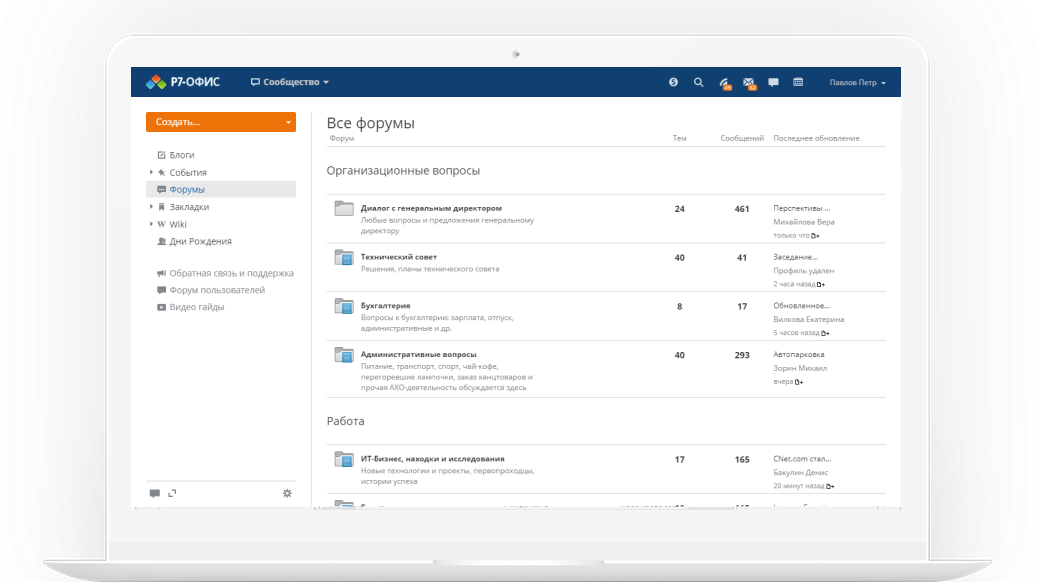Open the Видео гайды link
Viewport: 1039px width, 582px height.
pyautogui.click(x=196, y=307)
